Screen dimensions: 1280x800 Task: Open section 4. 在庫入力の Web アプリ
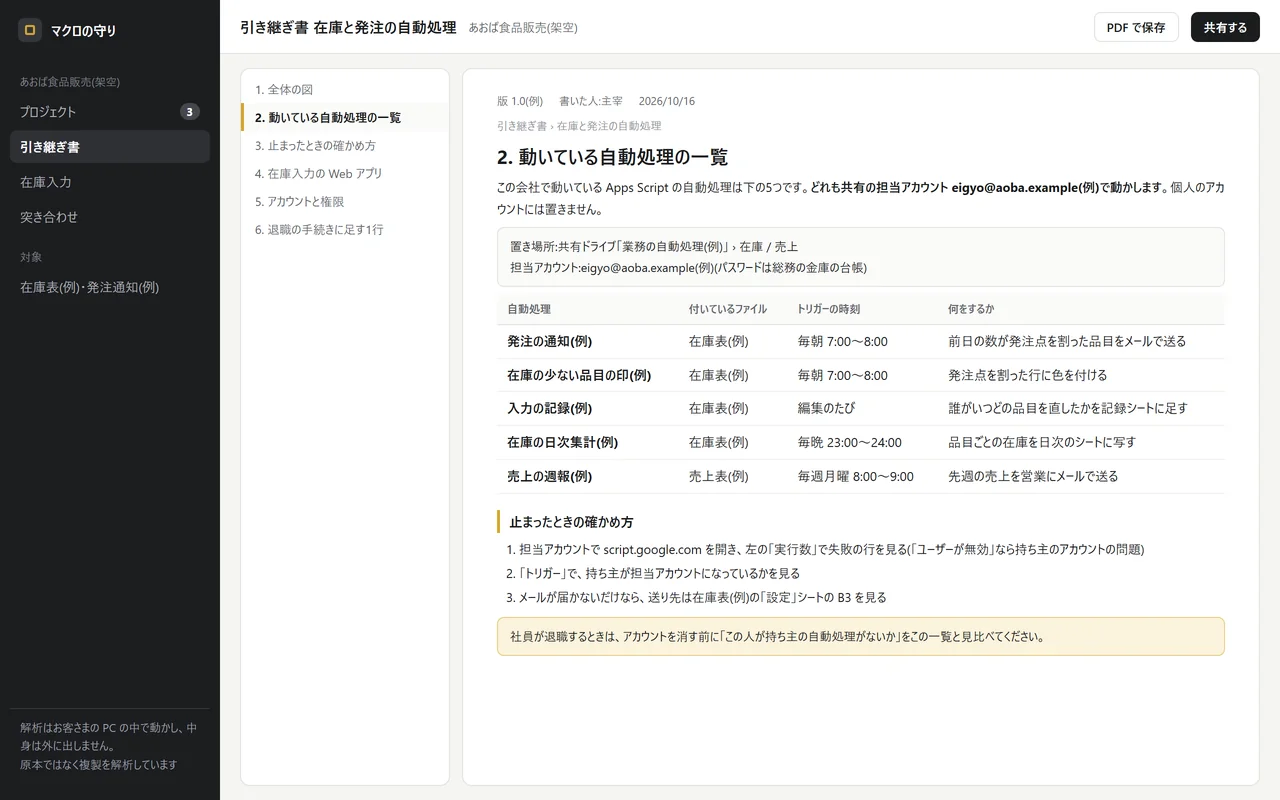(x=345, y=174)
